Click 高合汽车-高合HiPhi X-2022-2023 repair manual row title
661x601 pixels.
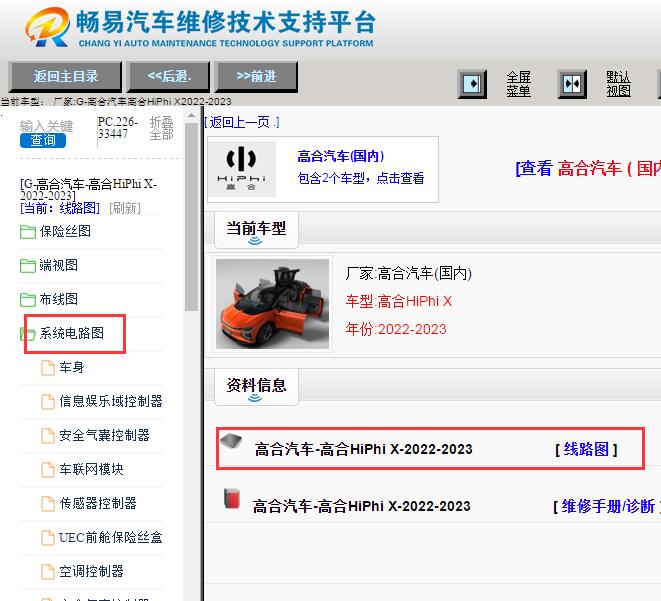[362, 506]
